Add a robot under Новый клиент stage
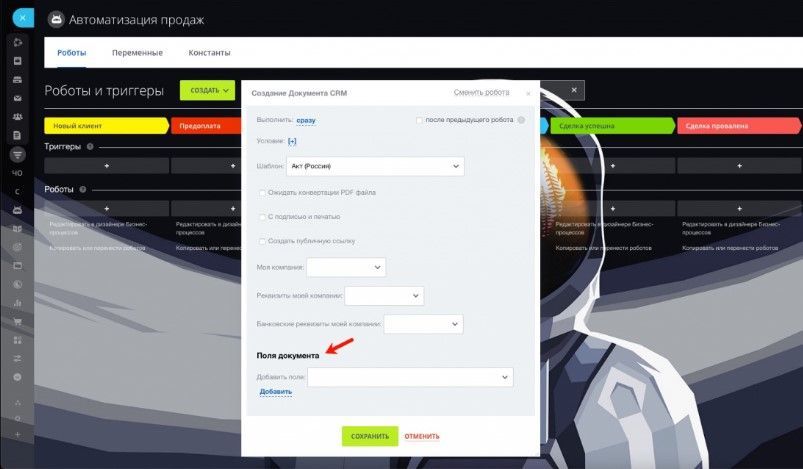Image resolution: width=803 pixels, height=469 pixels. pos(107,208)
